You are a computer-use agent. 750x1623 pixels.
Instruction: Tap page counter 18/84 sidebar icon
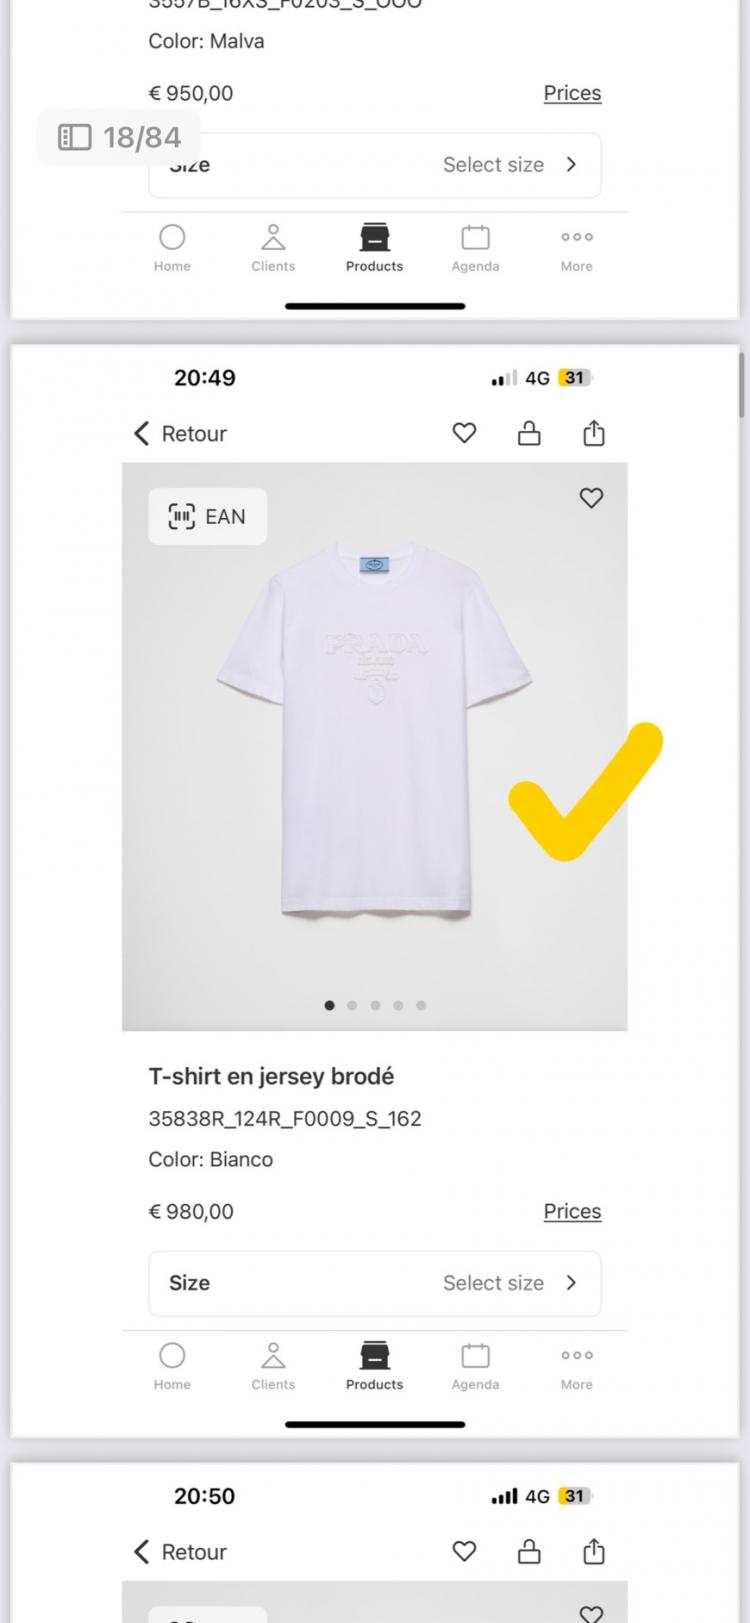[75, 137]
